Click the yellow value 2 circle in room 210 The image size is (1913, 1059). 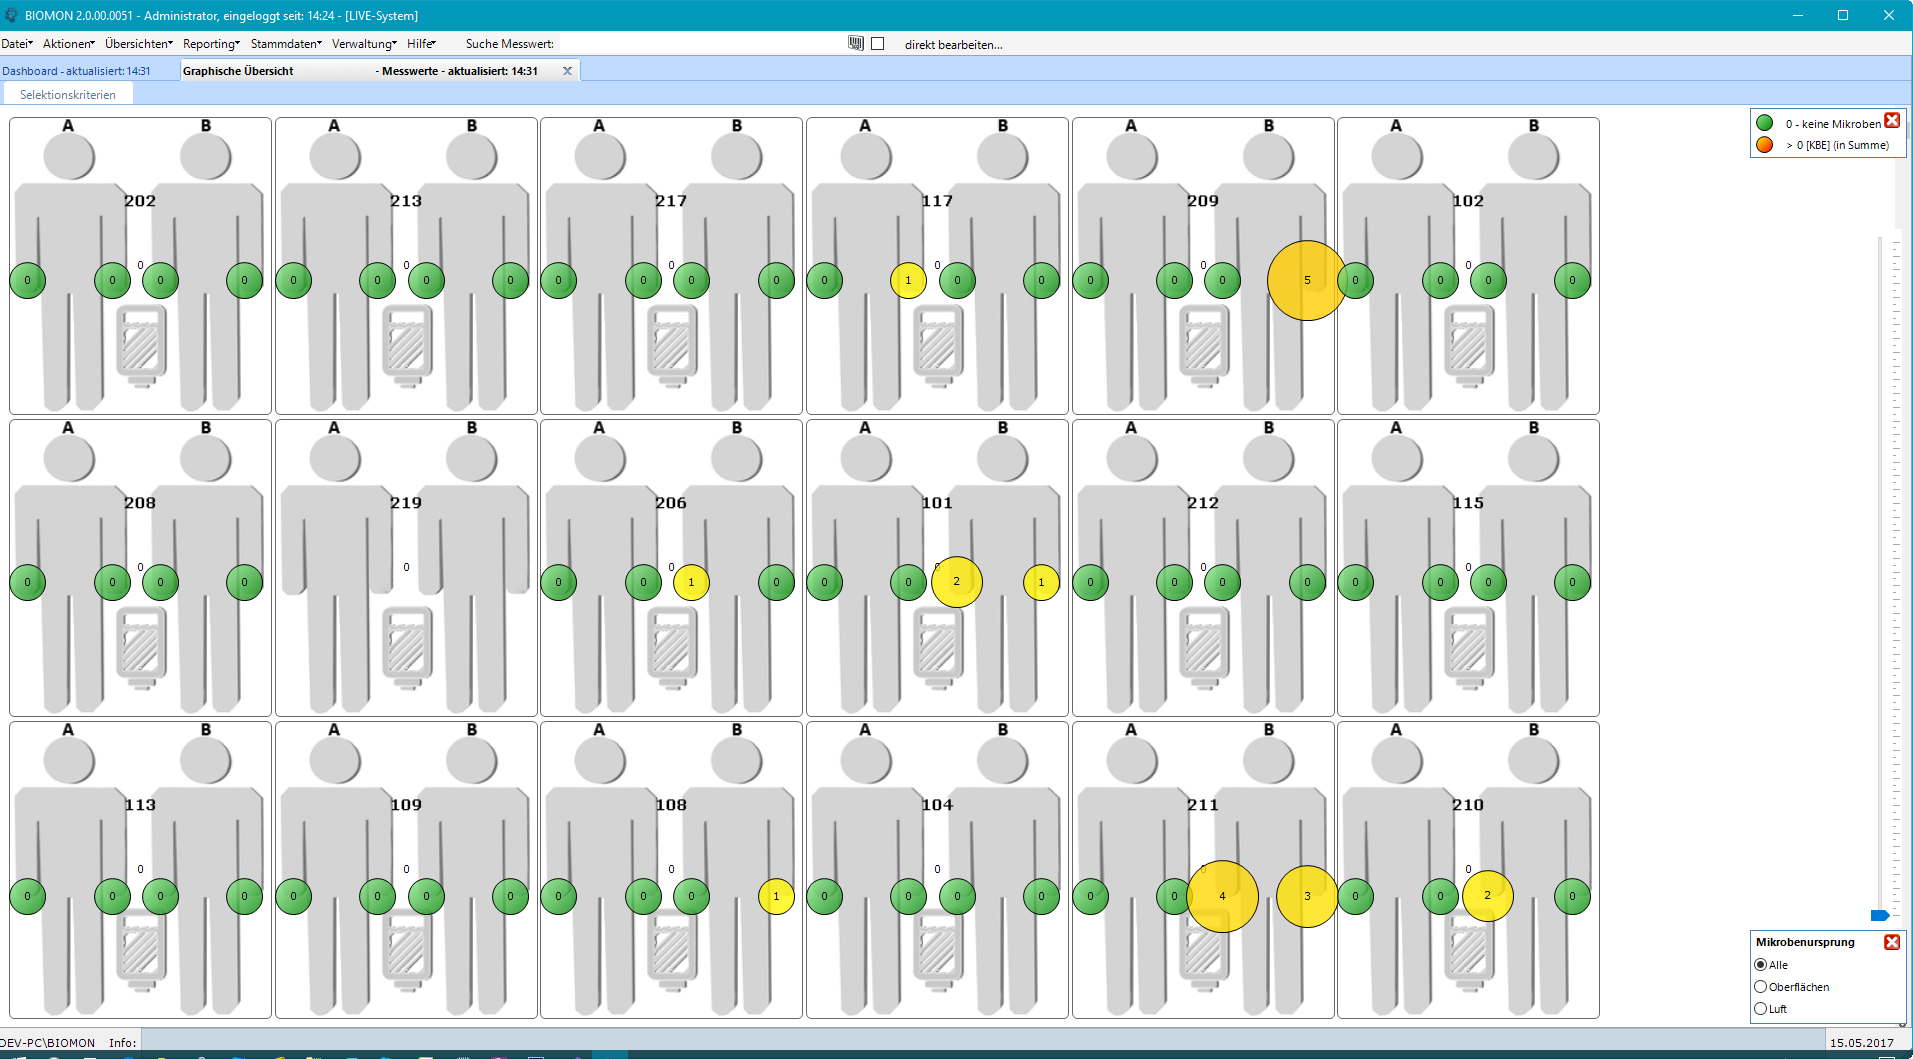pos(1487,895)
